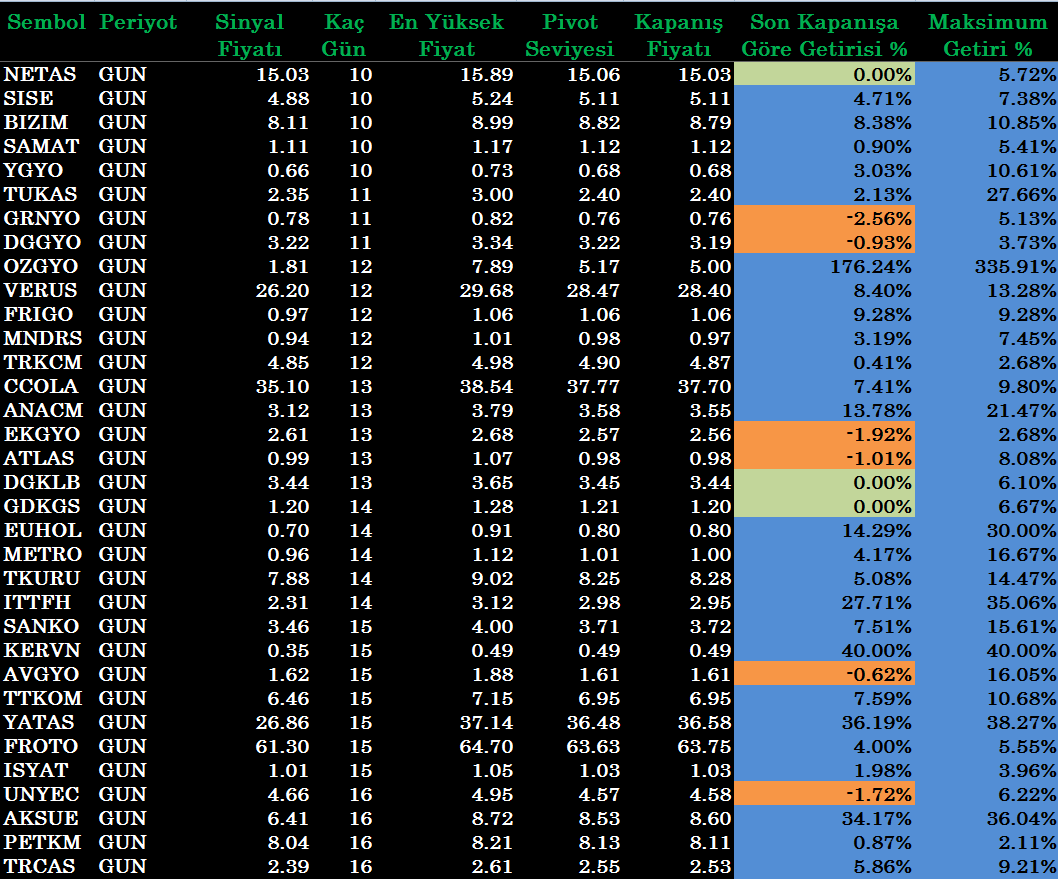Select the 36.48 pivot level cell
The width and height of the screenshot is (1058, 879).
coord(593,721)
